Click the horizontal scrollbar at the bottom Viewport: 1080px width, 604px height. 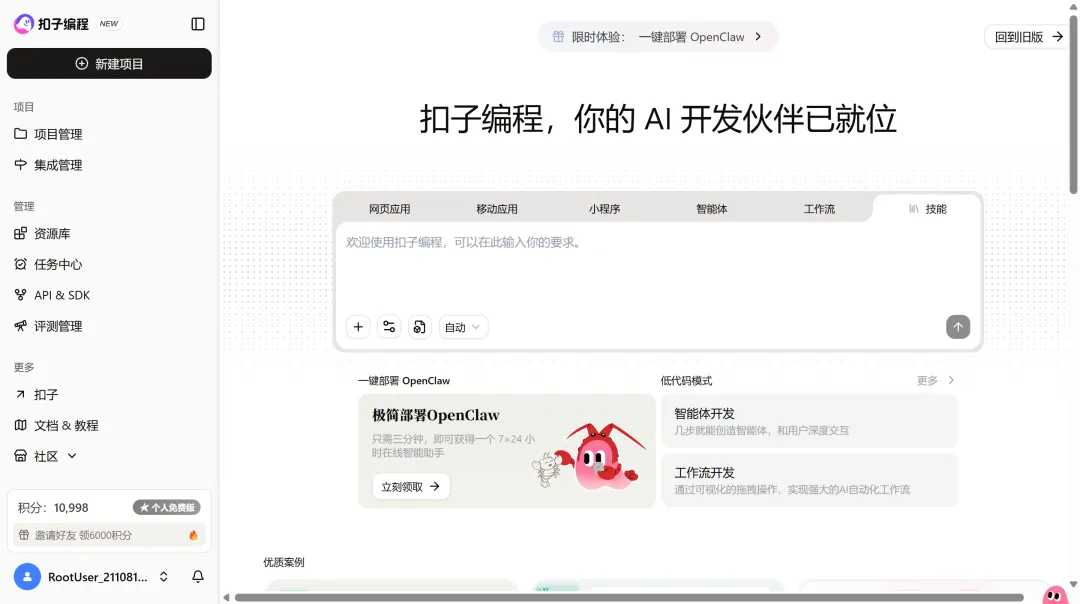pyautogui.click(x=629, y=597)
